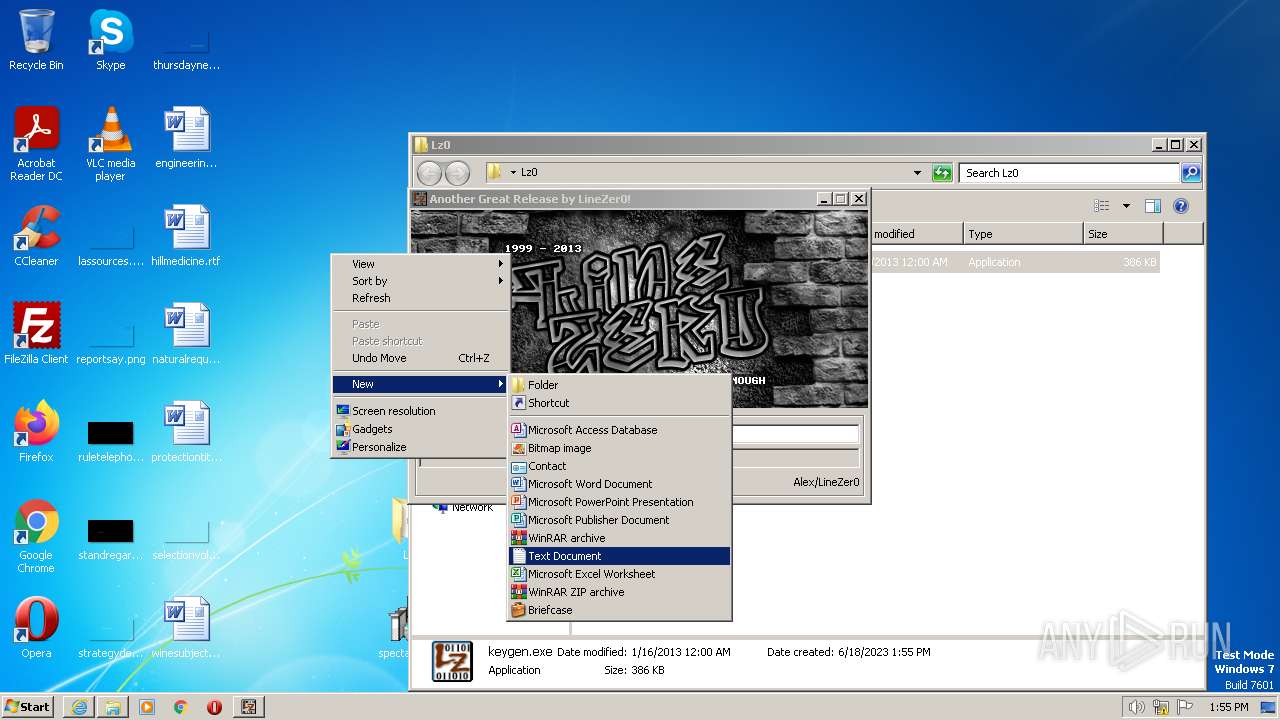Viewport: 1280px width, 720px height.
Task: Launch the FileZilla Client shortcut
Action: (x=36, y=334)
